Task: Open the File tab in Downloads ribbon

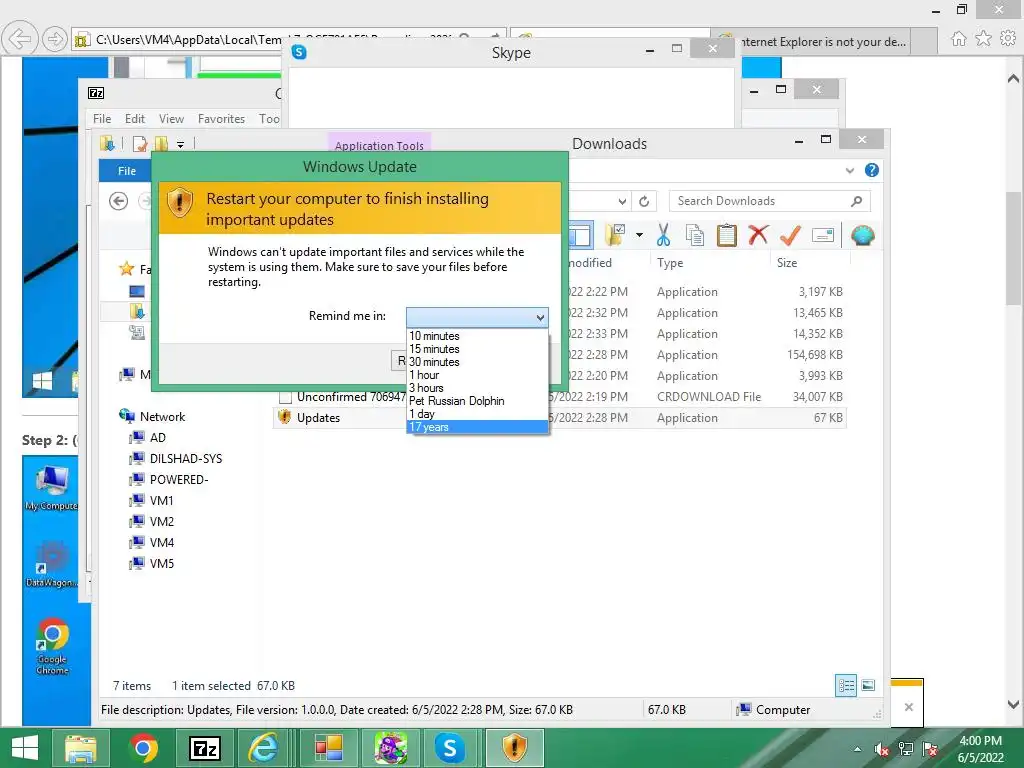Action: click(126, 170)
